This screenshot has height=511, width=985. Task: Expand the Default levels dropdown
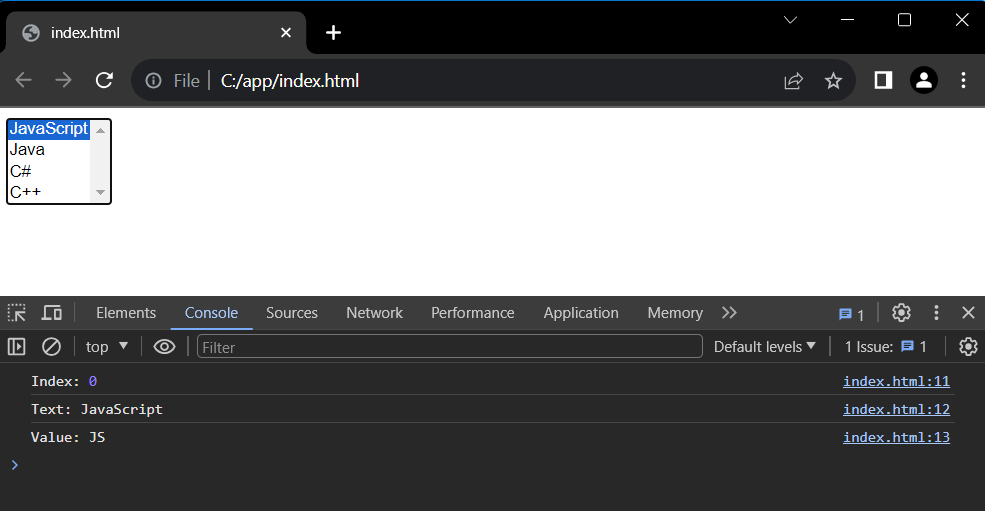click(x=765, y=347)
